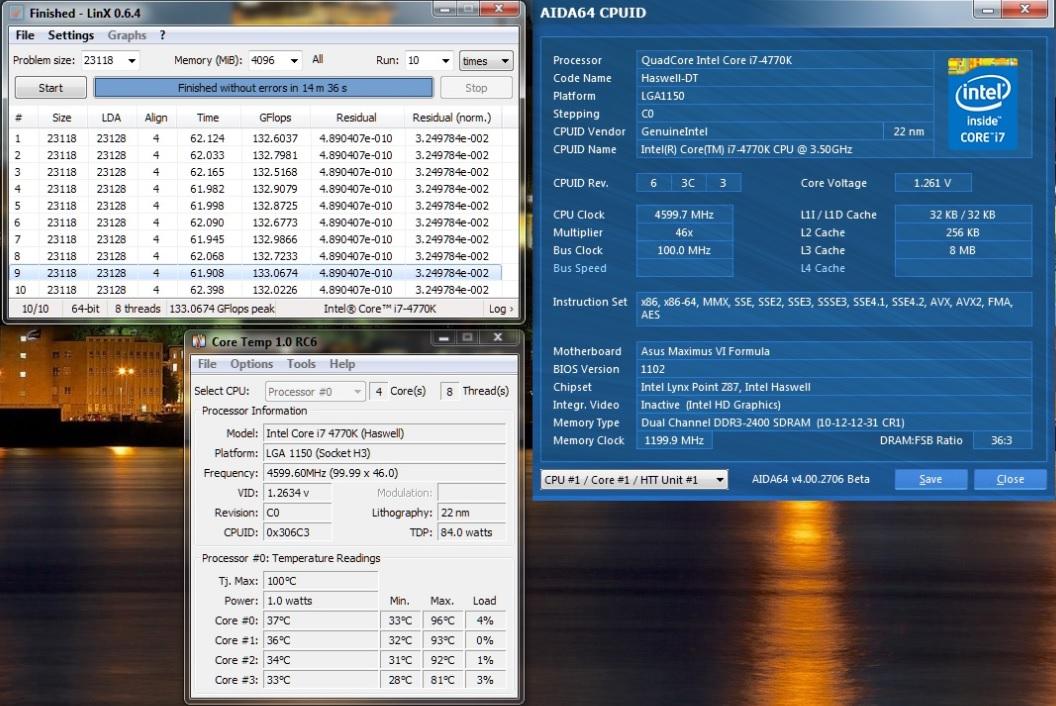The height and width of the screenshot is (706, 1056).
Task: Close the LinX window
Action: pyautogui.click(x=500, y=9)
